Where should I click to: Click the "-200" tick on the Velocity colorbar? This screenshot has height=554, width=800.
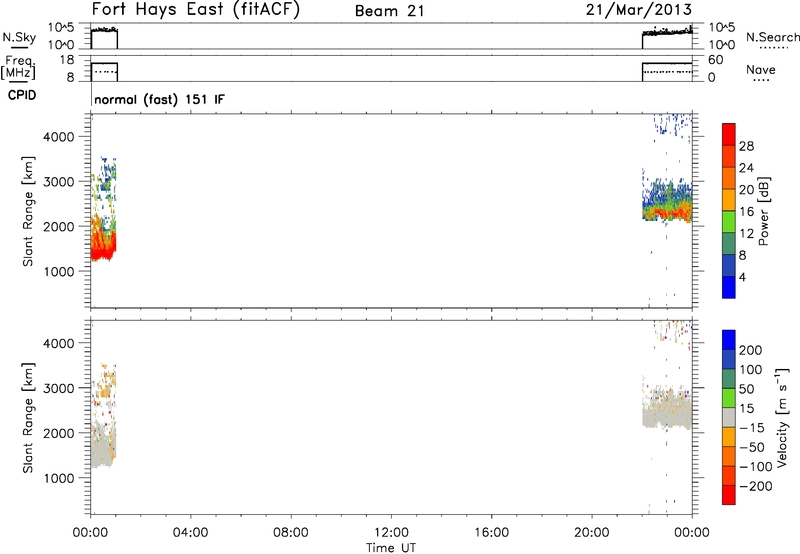click(x=756, y=486)
